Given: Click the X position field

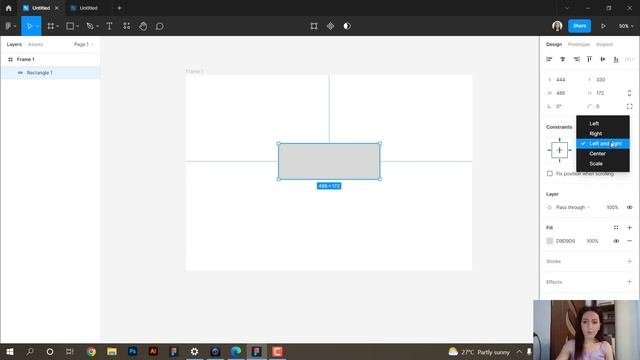Looking at the screenshot, I should [x=564, y=80].
